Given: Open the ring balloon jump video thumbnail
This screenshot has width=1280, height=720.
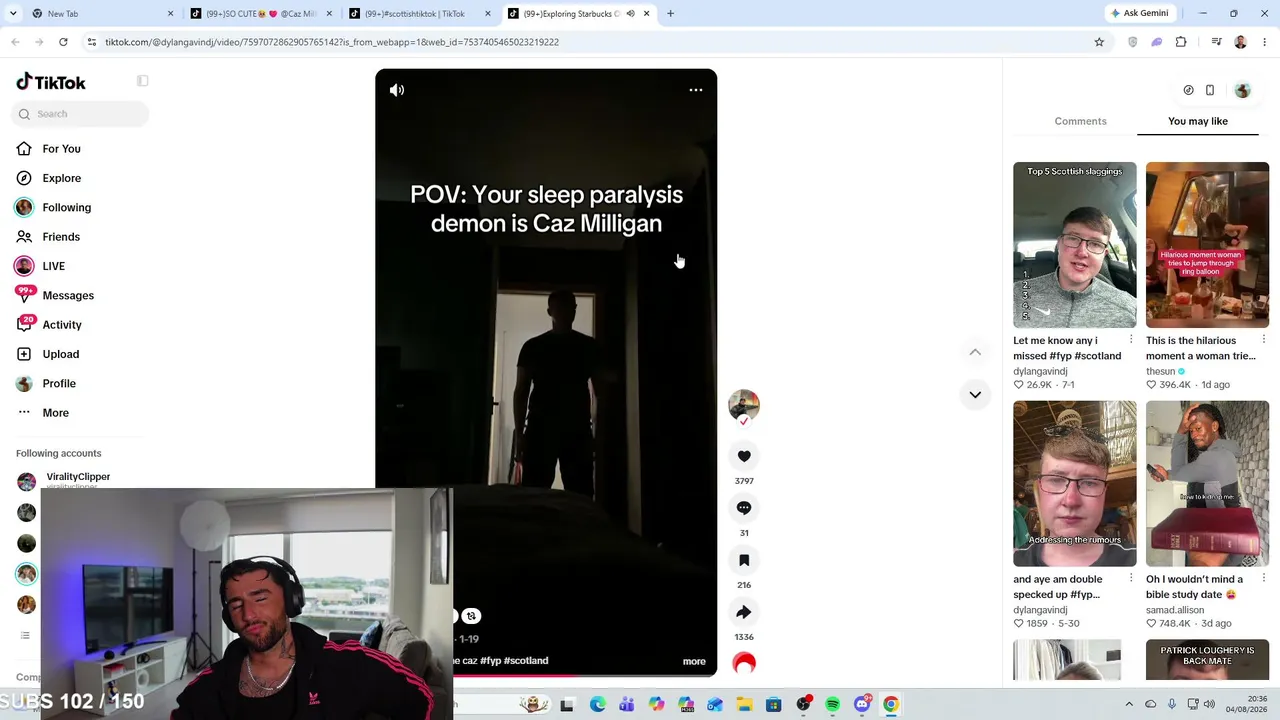Looking at the screenshot, I should 1207,245.
